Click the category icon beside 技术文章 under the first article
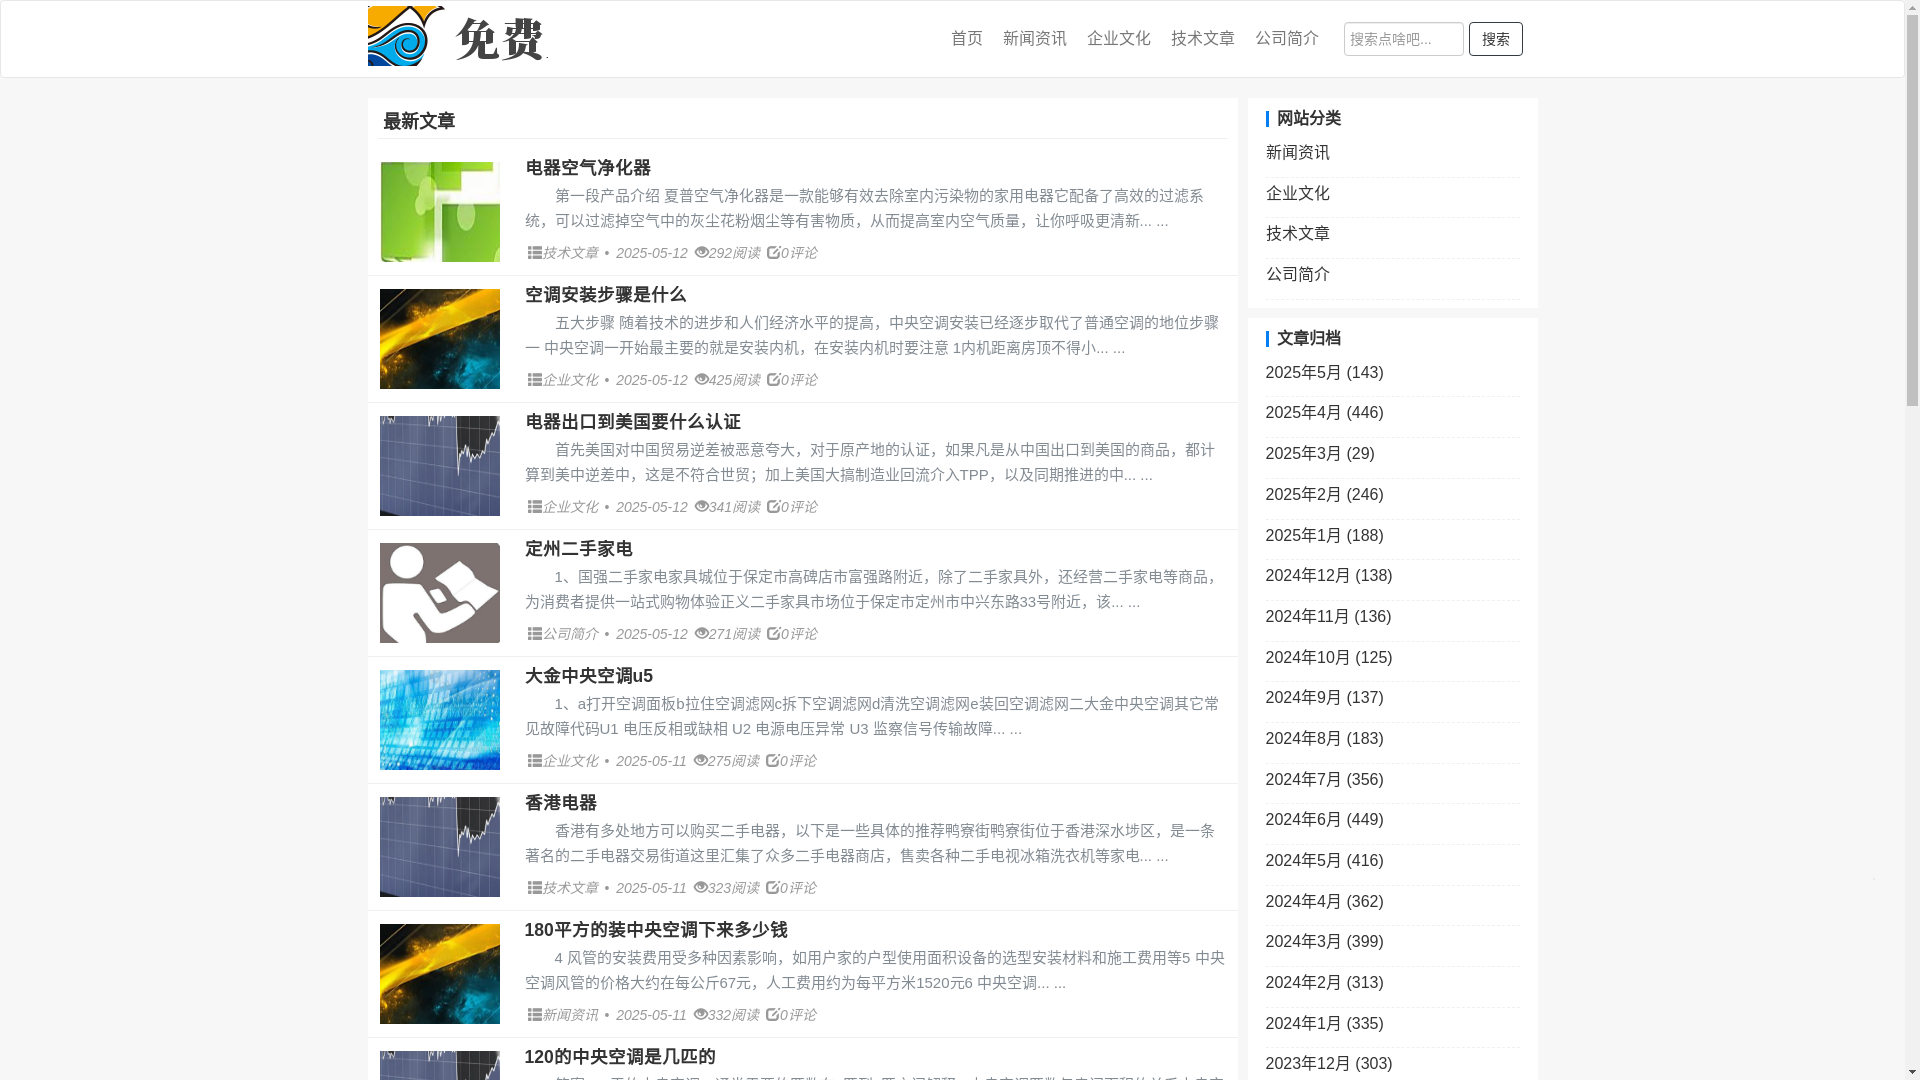1920x1080 pixels. tap(534, 253)
